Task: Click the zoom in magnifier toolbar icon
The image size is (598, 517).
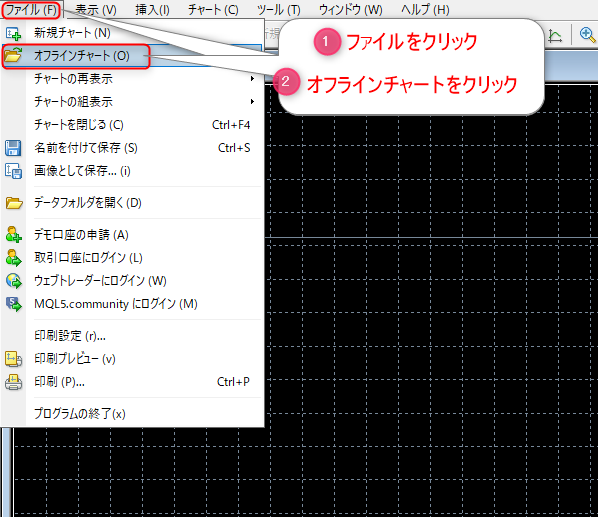Action: click(587, 35)
